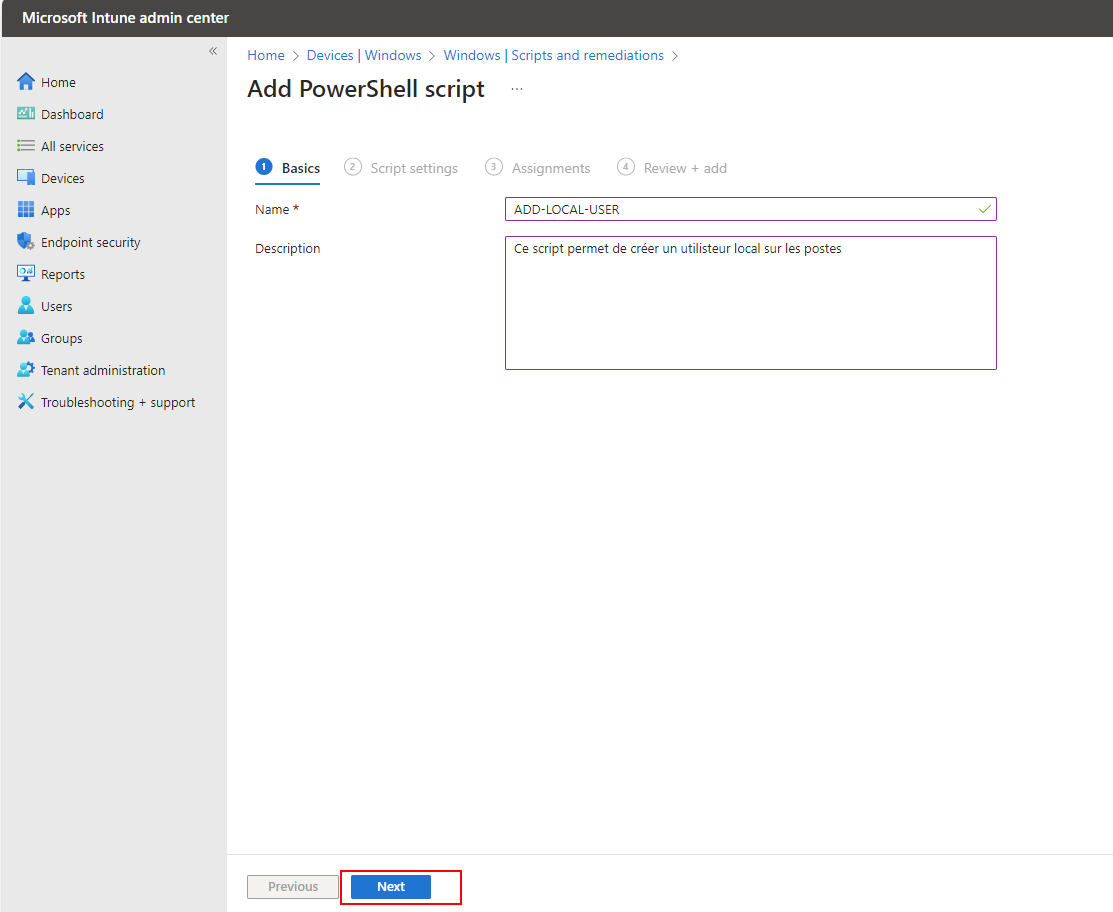1113x912 pixels.
Task: Select the Devices monitor icon
Action: tap(26, 177)
